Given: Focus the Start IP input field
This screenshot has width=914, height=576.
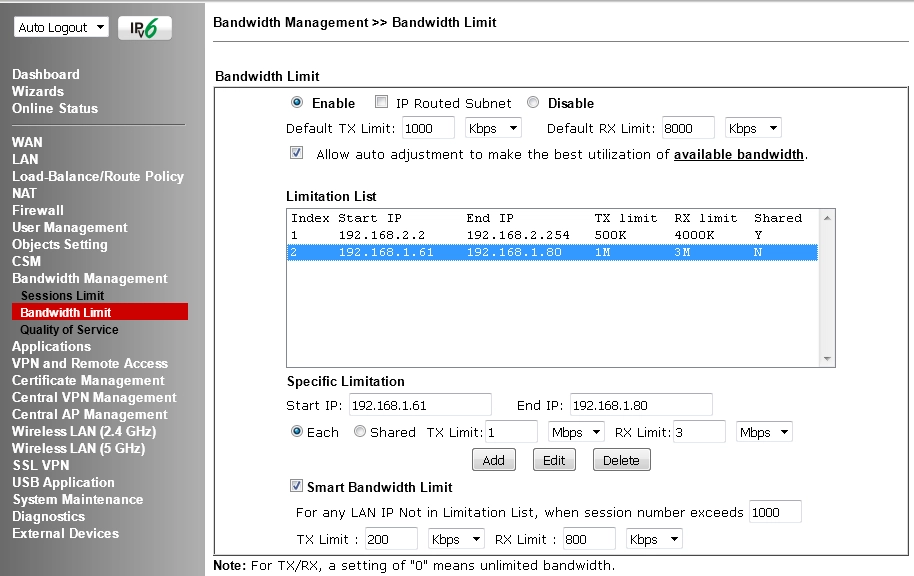Looking at the screenshot, I should pyautogui.click(x=420, y=405).
